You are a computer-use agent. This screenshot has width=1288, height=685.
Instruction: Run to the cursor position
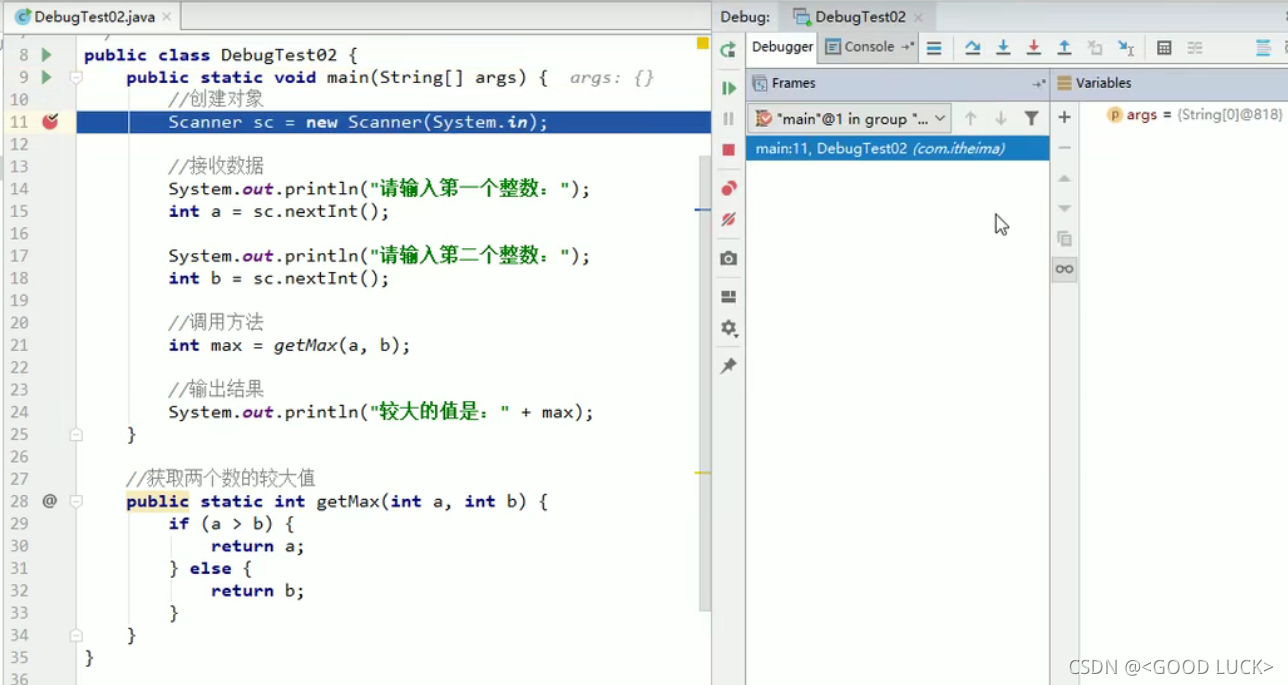1126,47
